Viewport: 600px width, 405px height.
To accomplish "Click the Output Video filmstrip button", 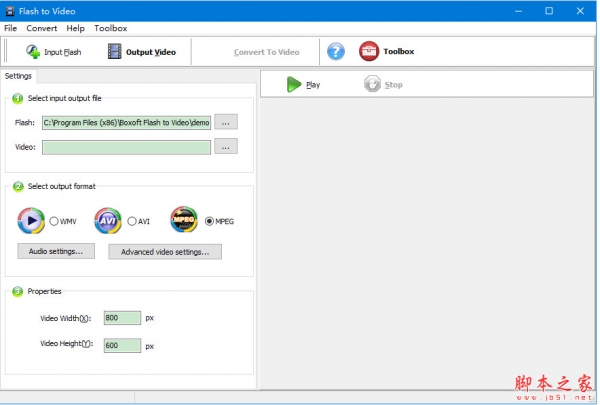I will (142, 52).
